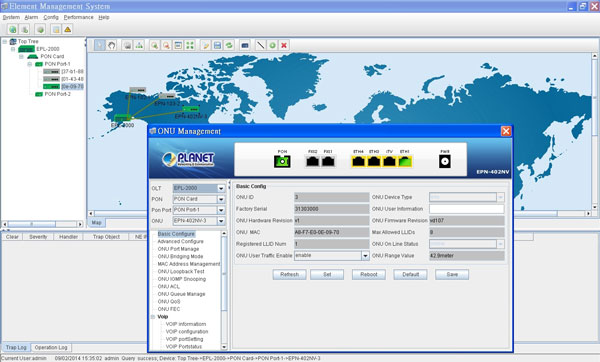
Task: Click the pencil edit icon in map toolbar
Action: tap(205, 45)
